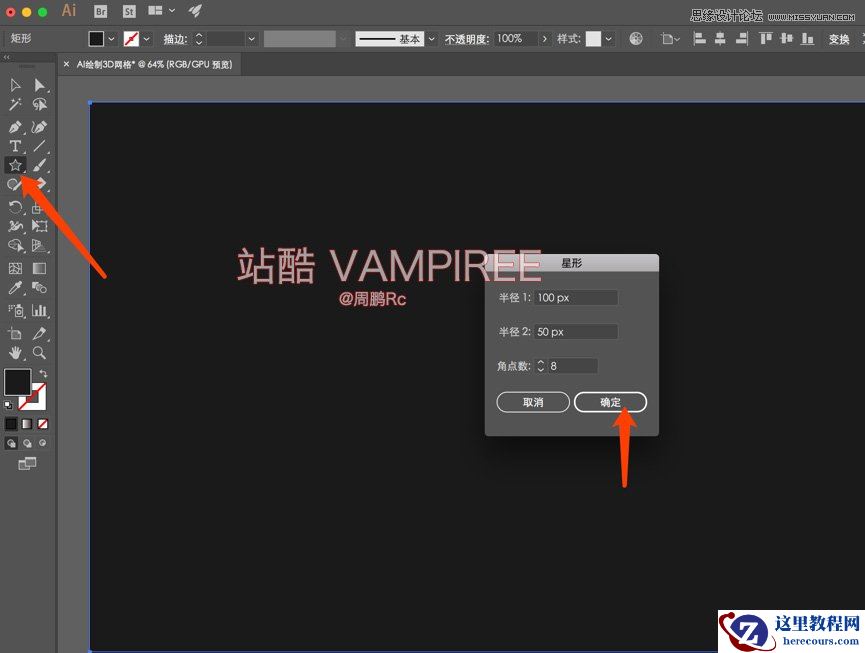
Task: Enable Draw Behind mode
Action: [x=27, y=443]
